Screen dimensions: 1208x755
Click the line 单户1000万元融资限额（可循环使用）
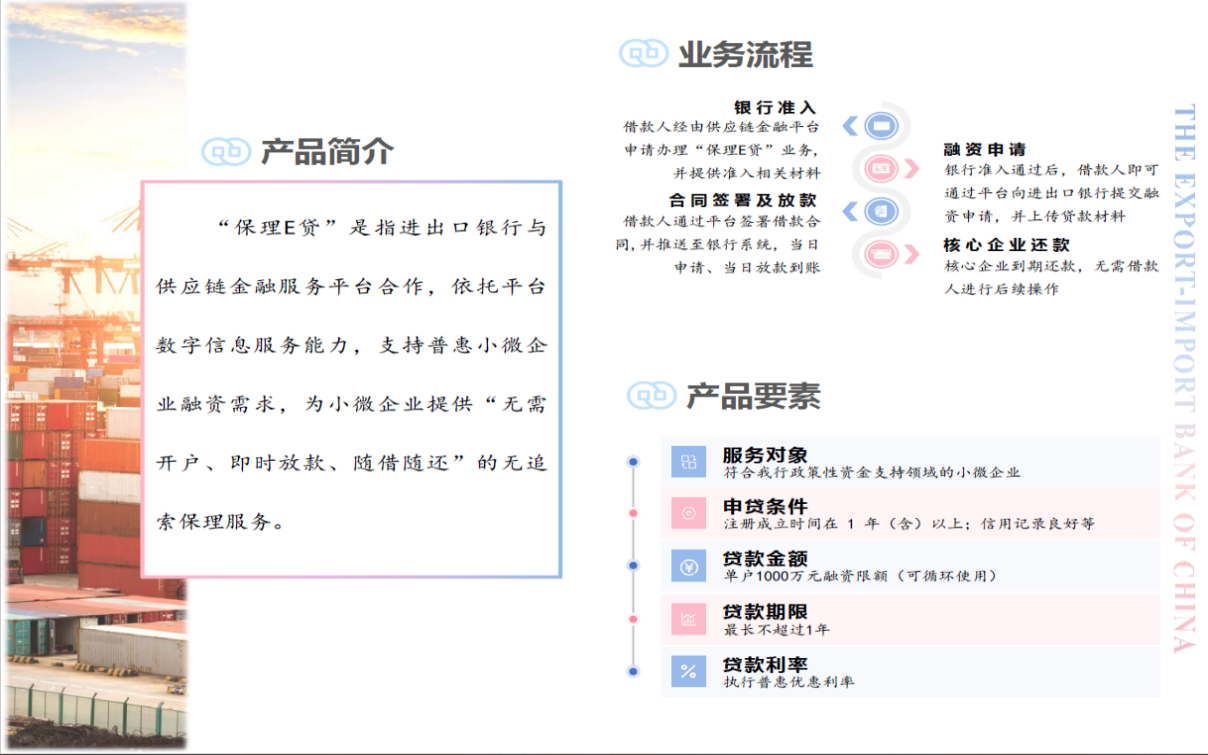coord(861,576)
